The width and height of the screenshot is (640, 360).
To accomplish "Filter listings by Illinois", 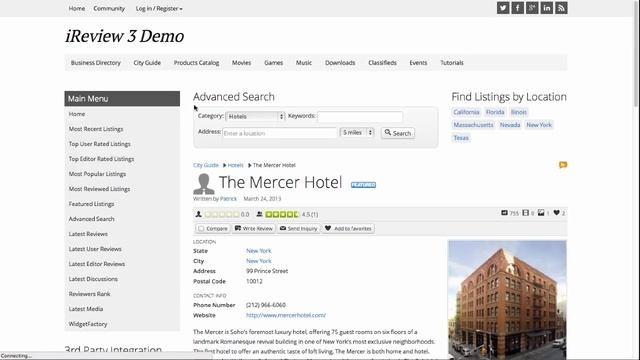I will (x=519, y=112).
